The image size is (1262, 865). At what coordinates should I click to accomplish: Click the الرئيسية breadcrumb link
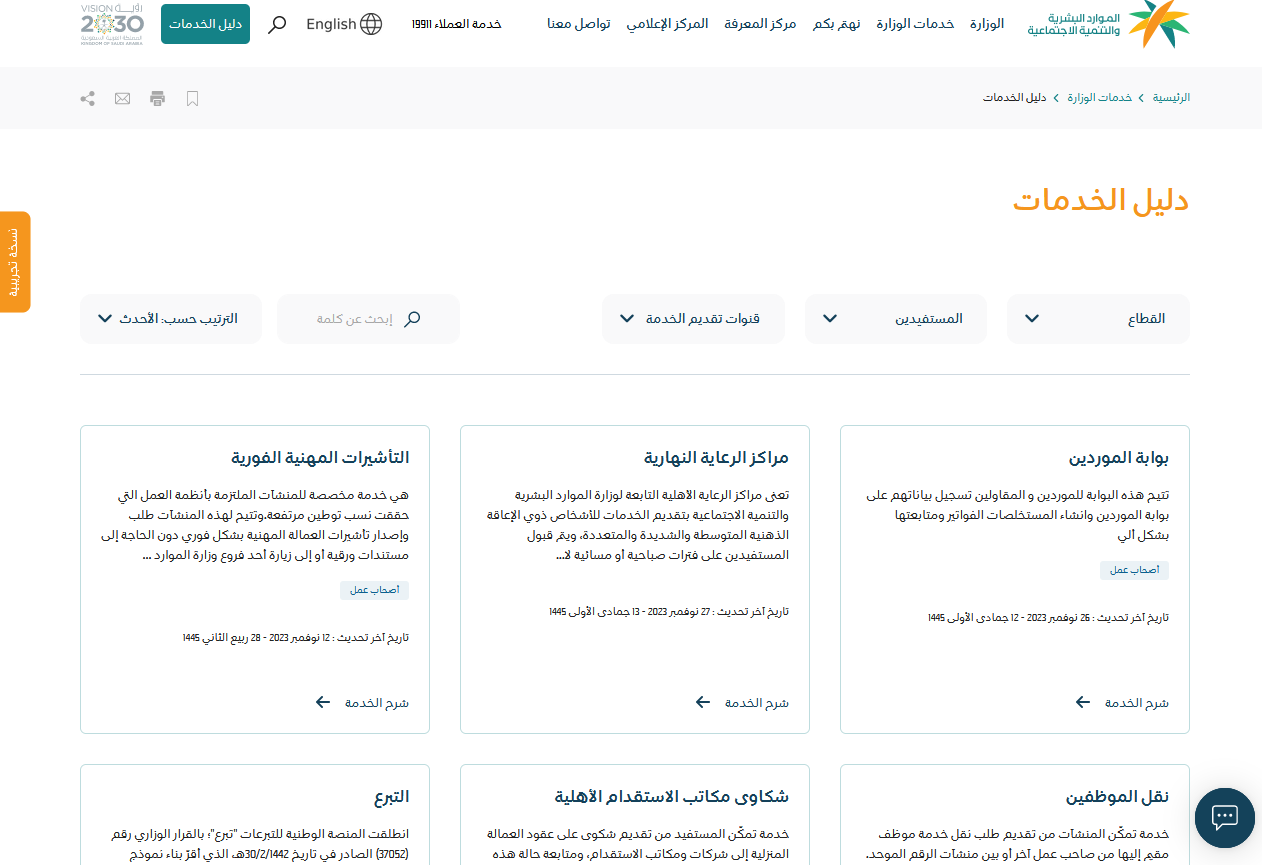[x=1171, y=98]
